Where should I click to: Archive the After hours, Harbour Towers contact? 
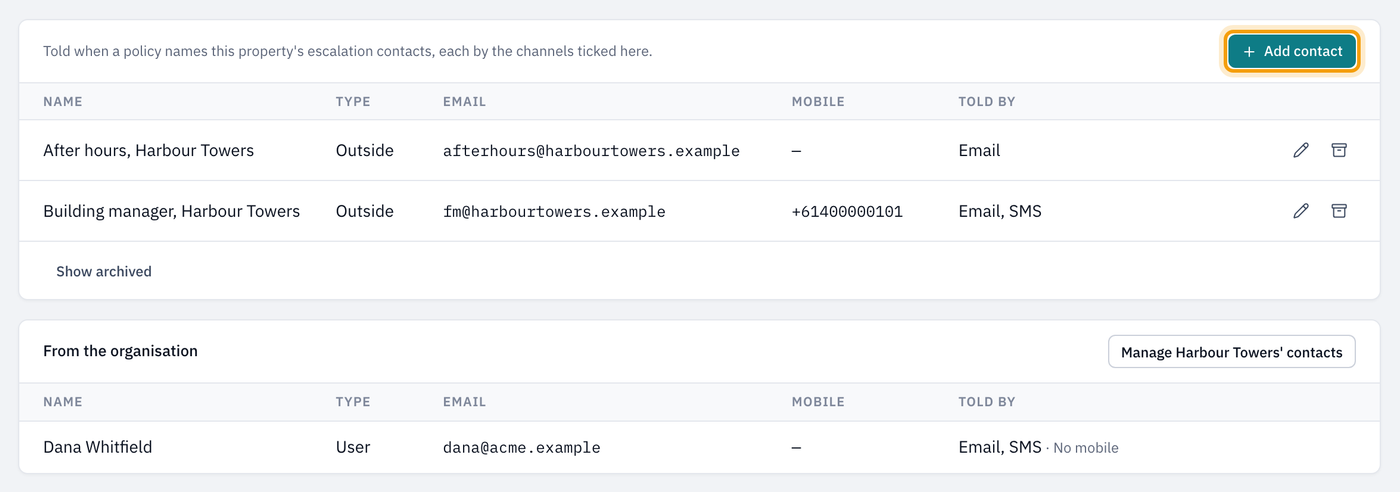click(1339, 150)
